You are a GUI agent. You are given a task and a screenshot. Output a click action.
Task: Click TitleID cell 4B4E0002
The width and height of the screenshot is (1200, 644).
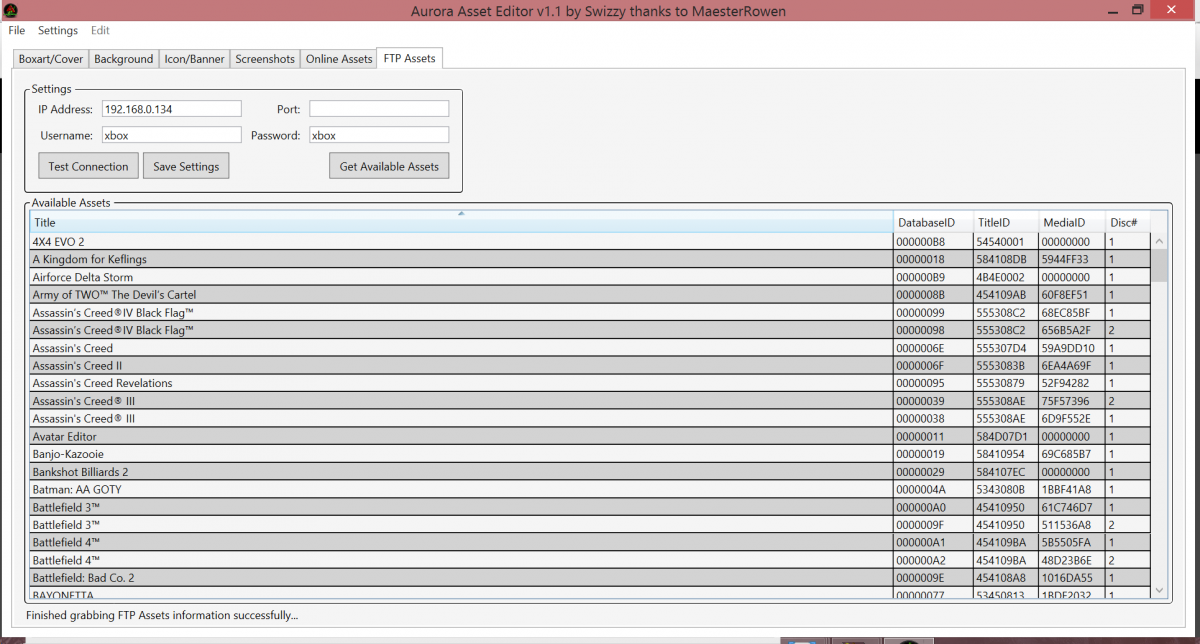point(1006,277)
